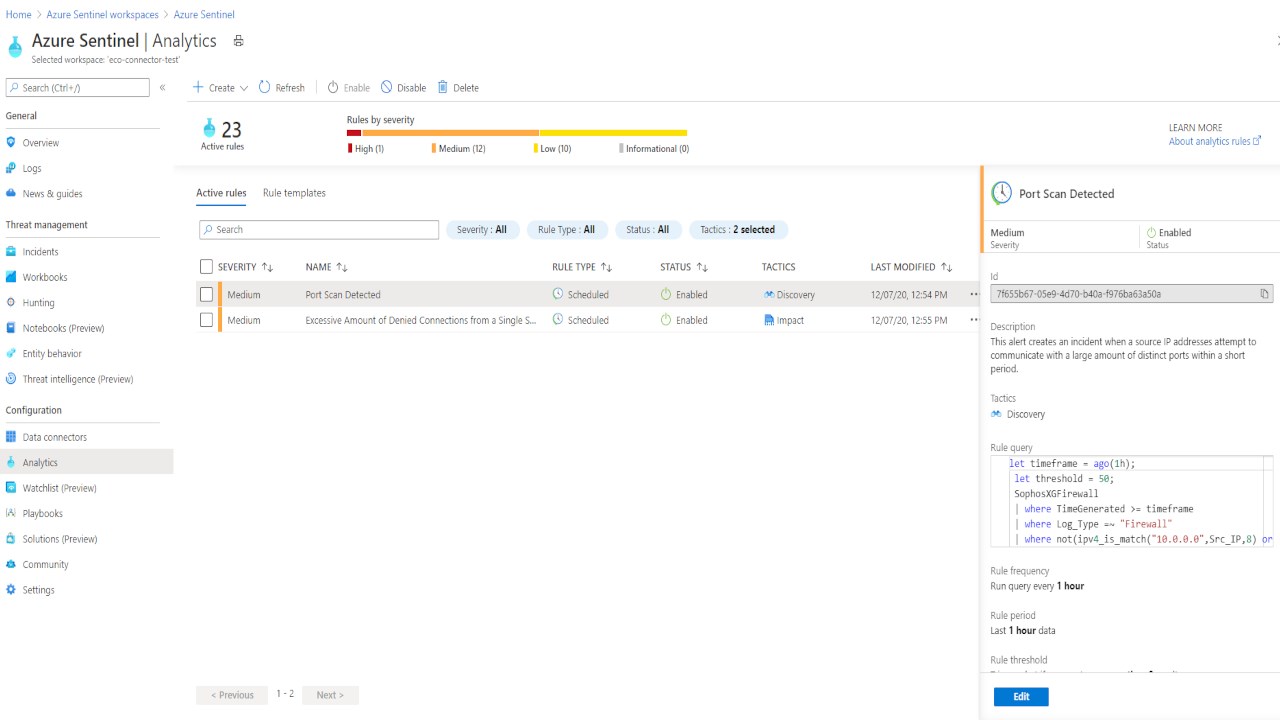Sort table by RULE TYPE column

tap(582, 267)
